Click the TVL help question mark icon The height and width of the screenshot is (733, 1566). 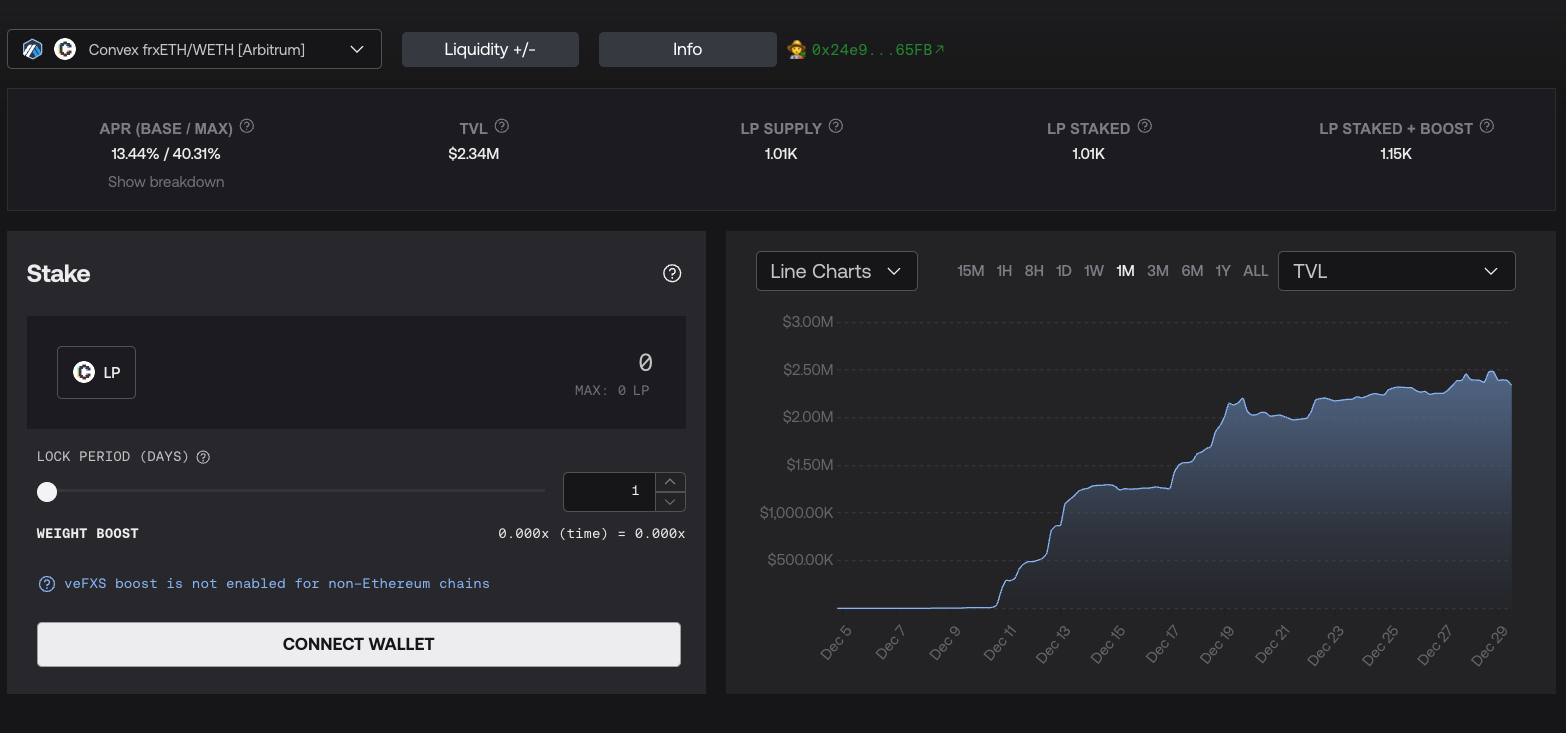[x=502, y=127]
